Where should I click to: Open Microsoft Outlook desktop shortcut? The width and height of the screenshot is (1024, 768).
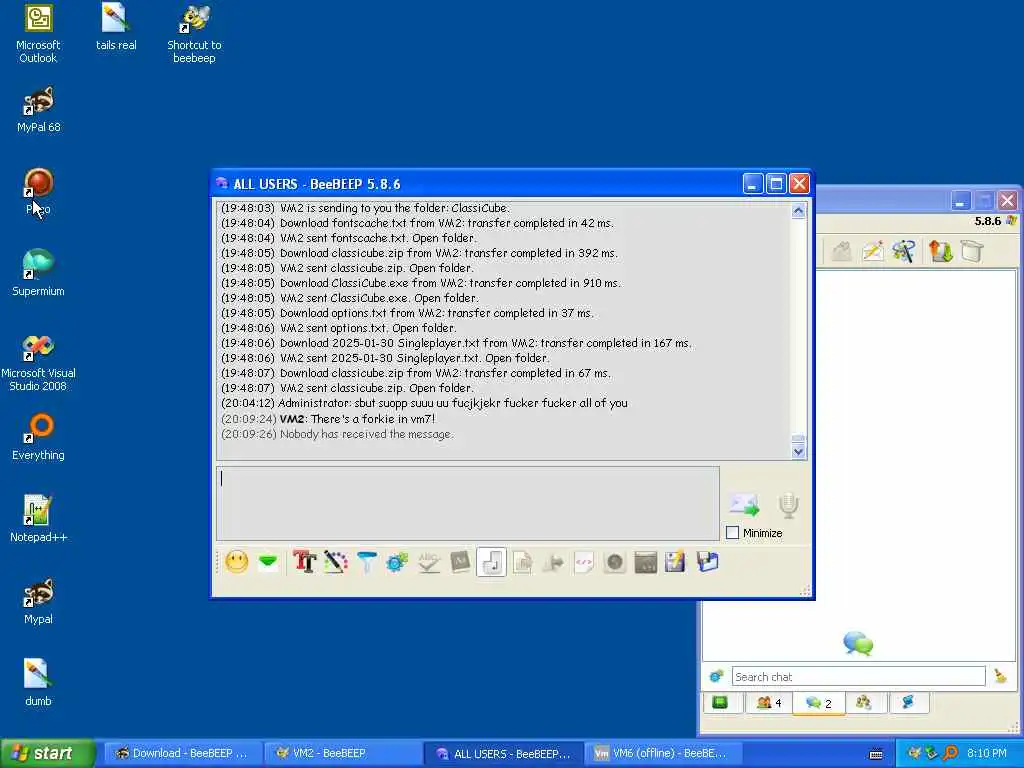(38, 33)
